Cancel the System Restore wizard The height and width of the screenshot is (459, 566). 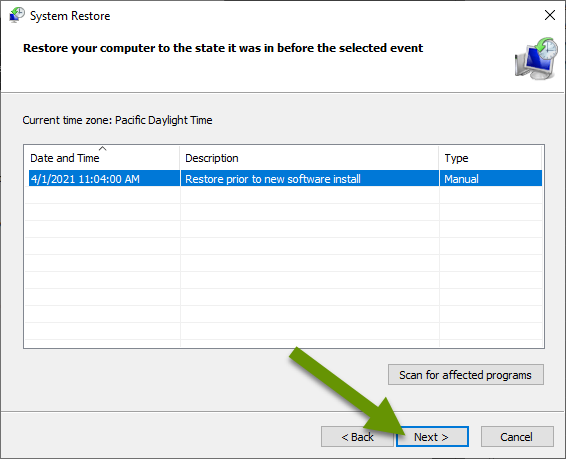click(x=517, y=437)
